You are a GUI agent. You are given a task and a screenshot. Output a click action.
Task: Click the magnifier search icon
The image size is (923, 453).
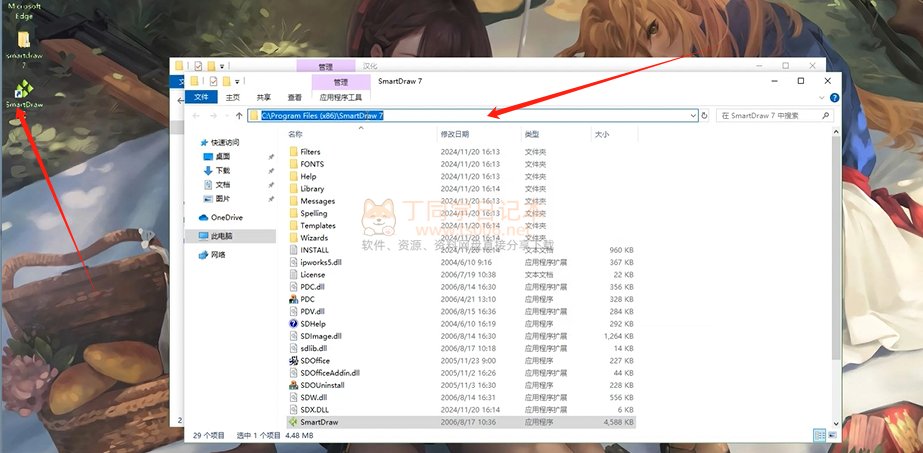tap(826, 116)
